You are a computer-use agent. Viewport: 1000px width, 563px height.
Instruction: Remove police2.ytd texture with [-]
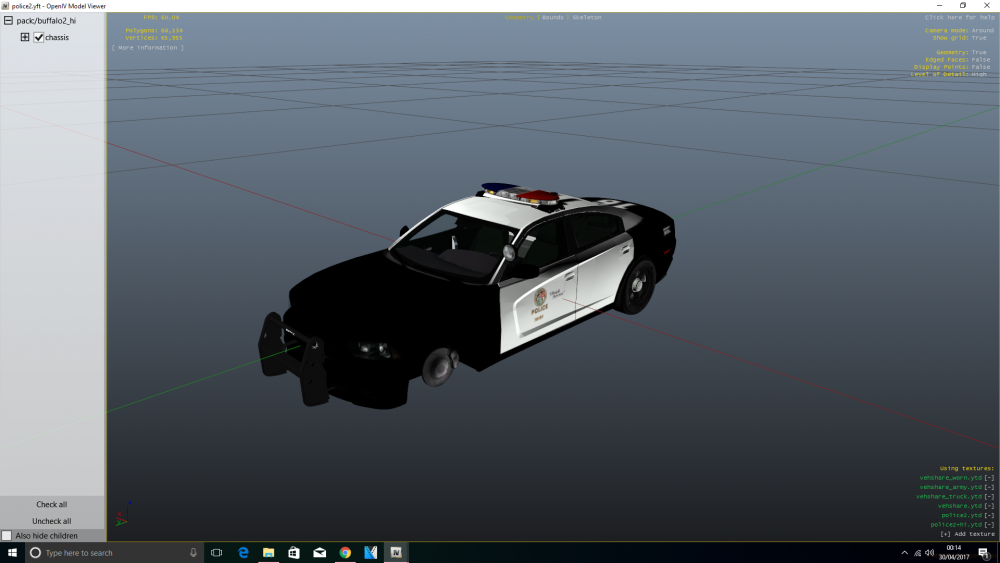989,515
